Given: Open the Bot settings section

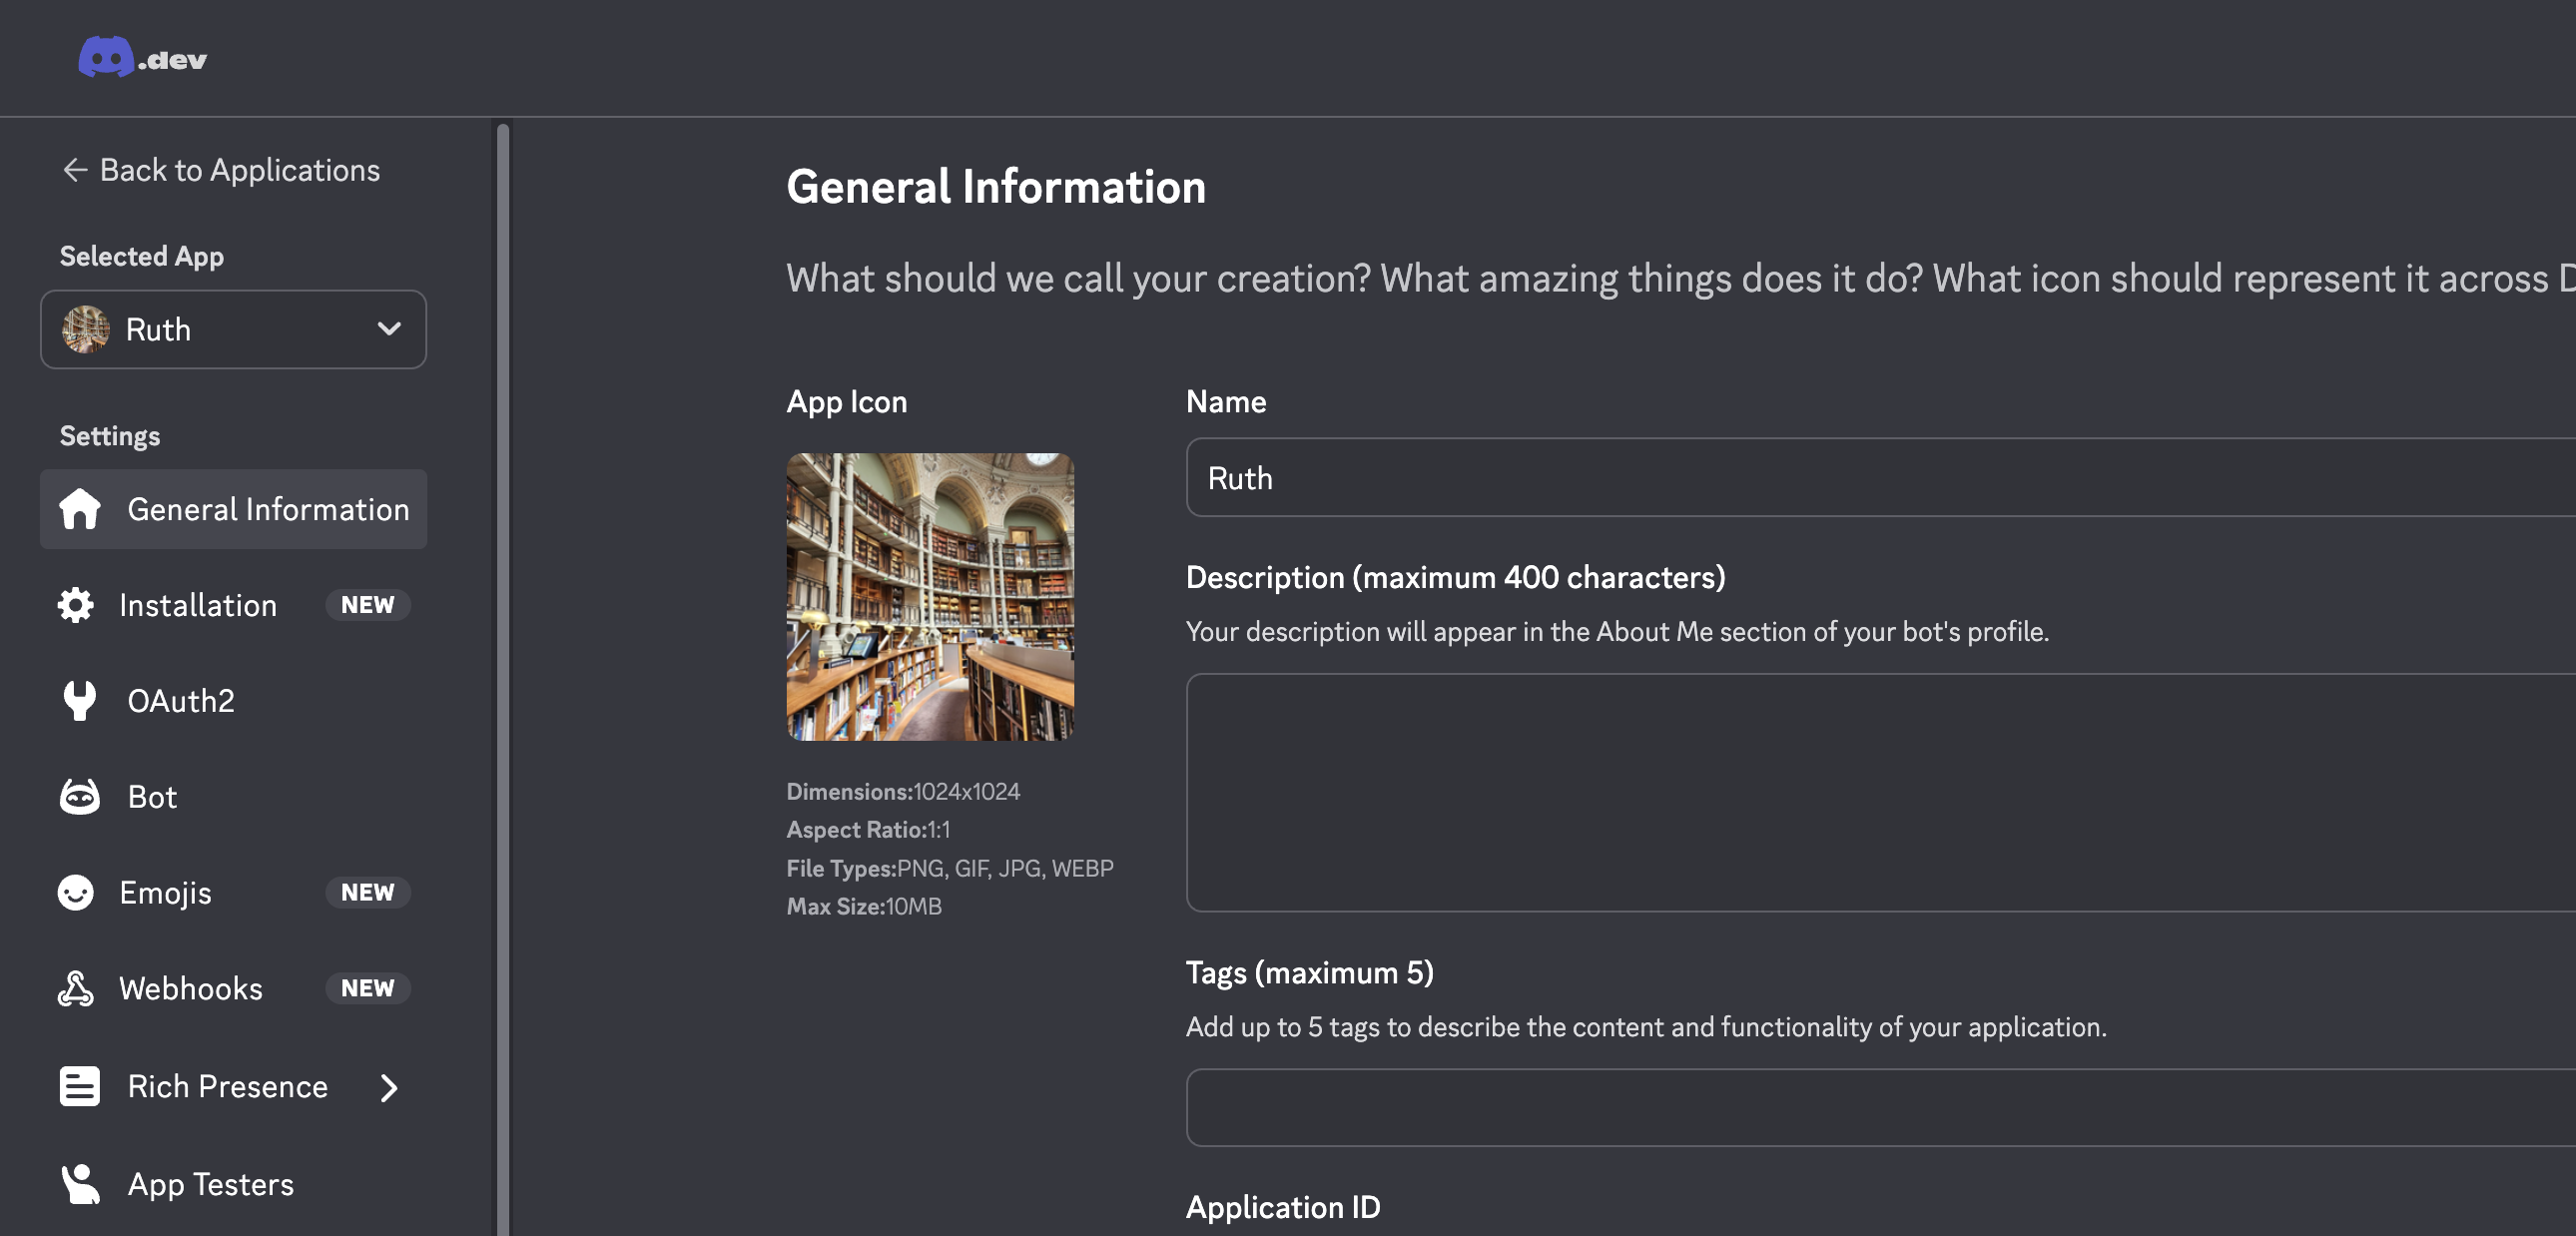Looking at the screenshot, I should click(x=152, y=797).
